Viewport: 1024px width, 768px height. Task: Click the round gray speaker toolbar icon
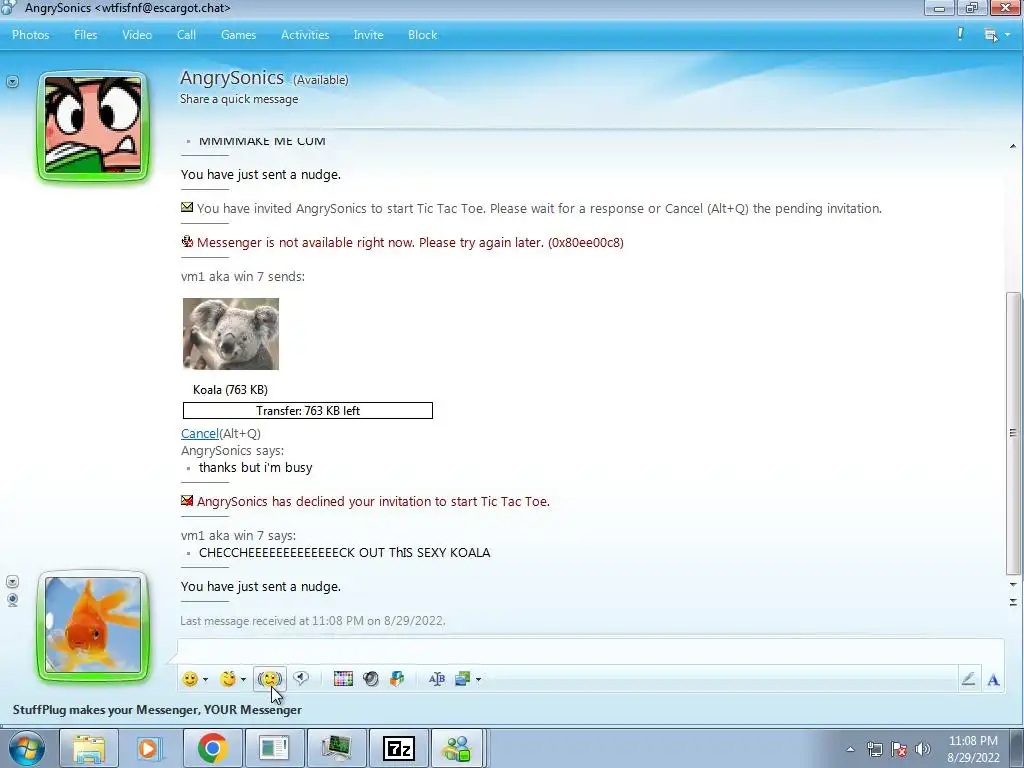click(370, 679)
